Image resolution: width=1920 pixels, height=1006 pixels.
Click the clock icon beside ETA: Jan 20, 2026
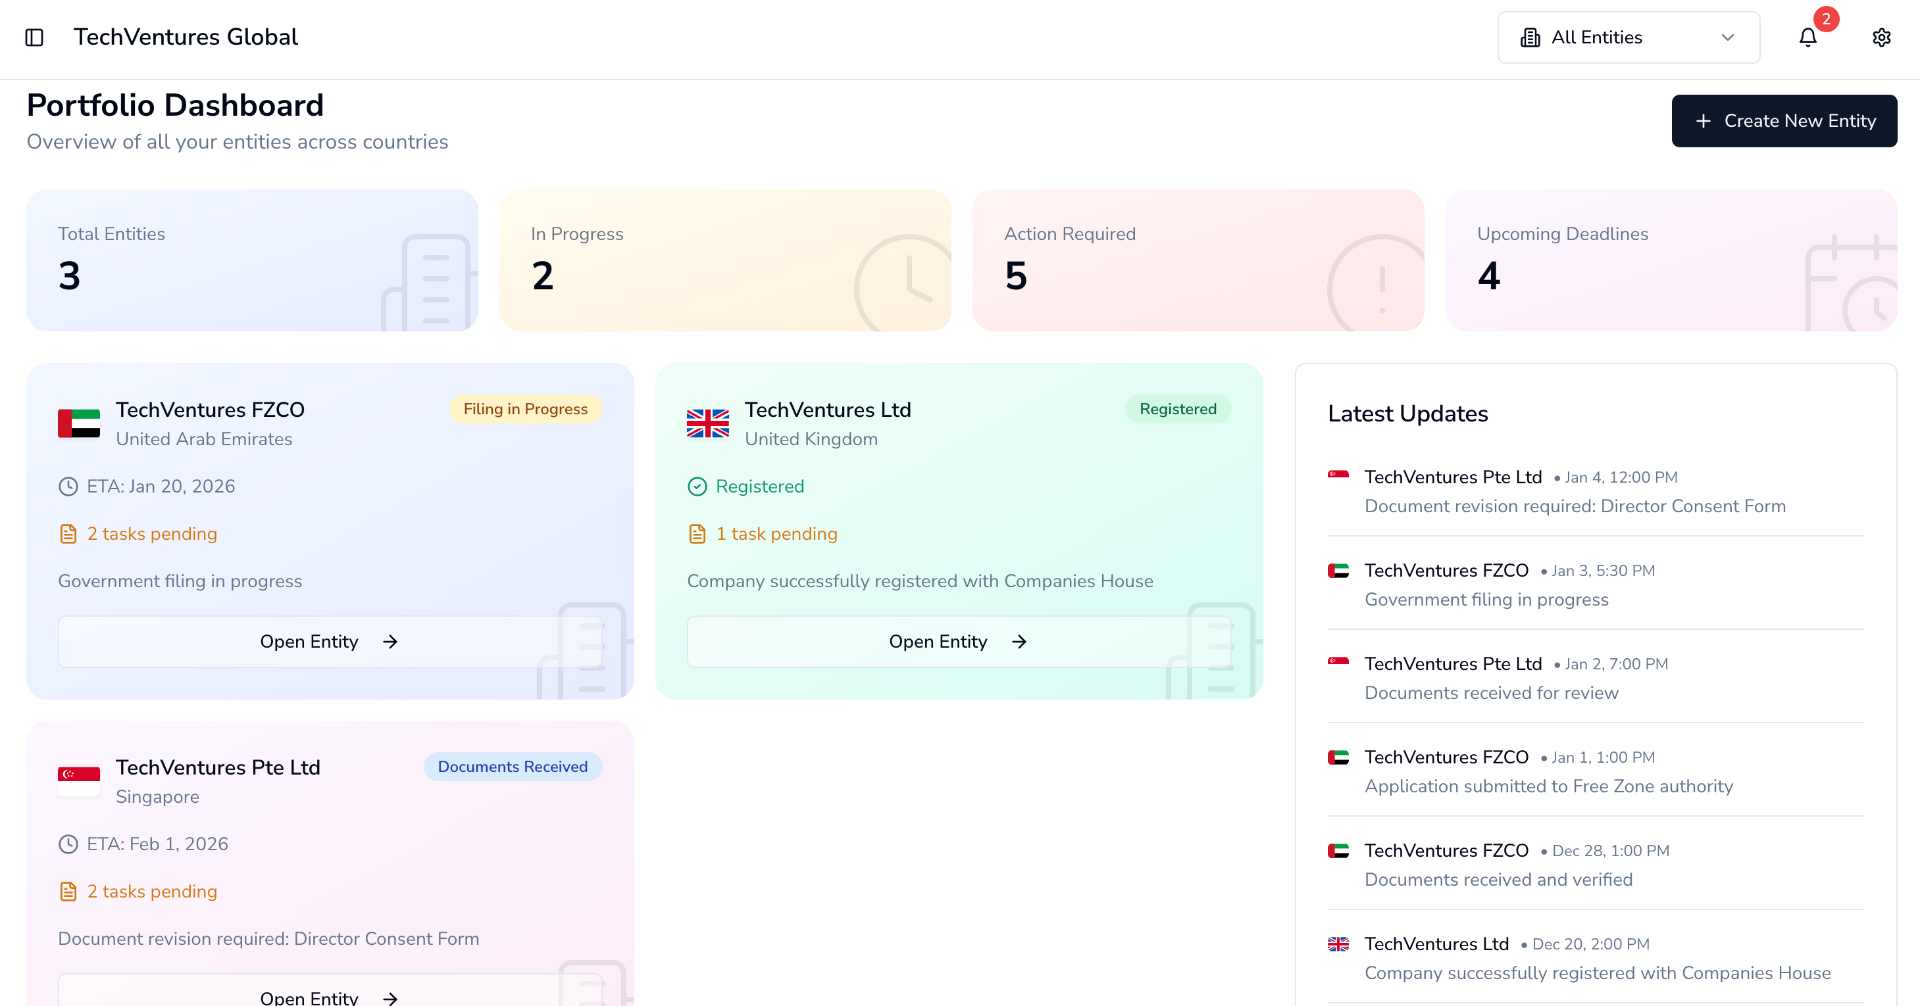click(68, 487)
